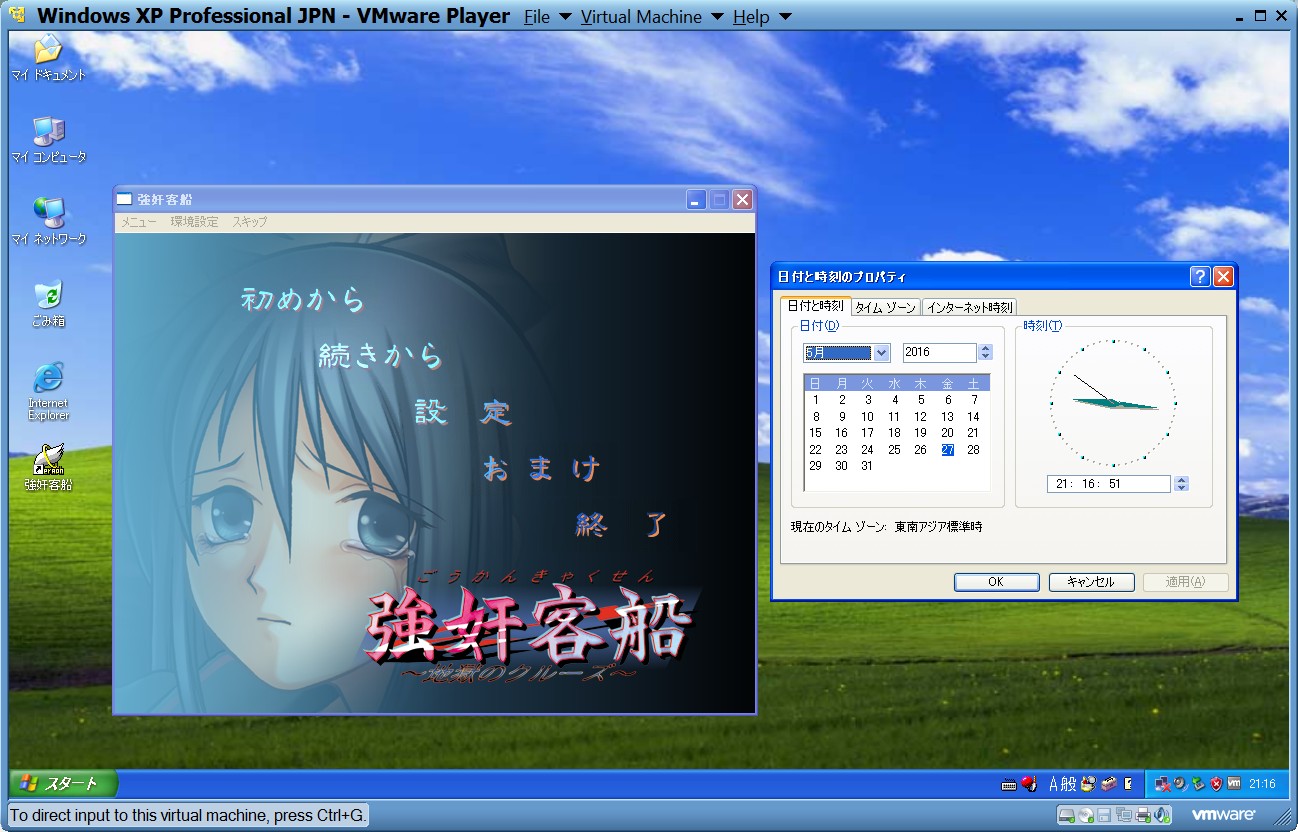Screen dimensions: 1298x832
Task: Choose 初めから on the game title screen
Action: (303, 299)
